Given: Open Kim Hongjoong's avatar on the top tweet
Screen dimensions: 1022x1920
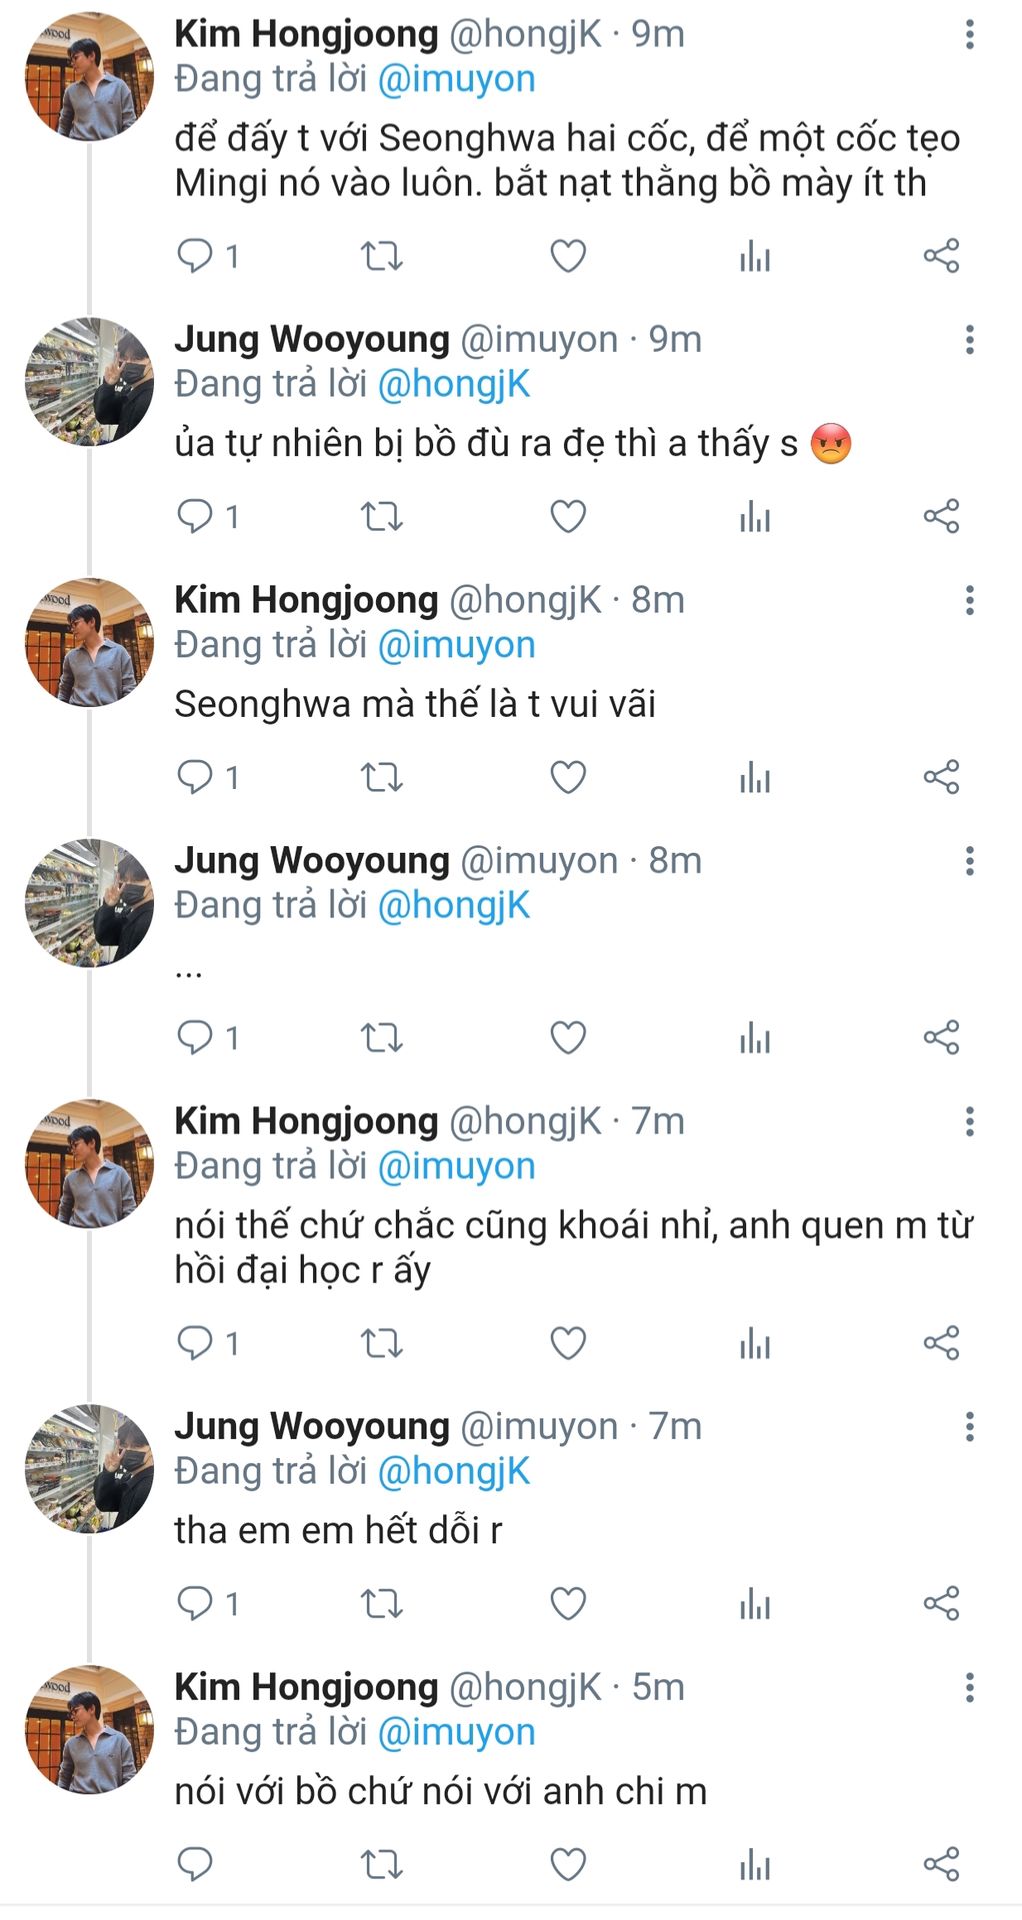Looking at the screenshot, I should click(x=89, y=77).
